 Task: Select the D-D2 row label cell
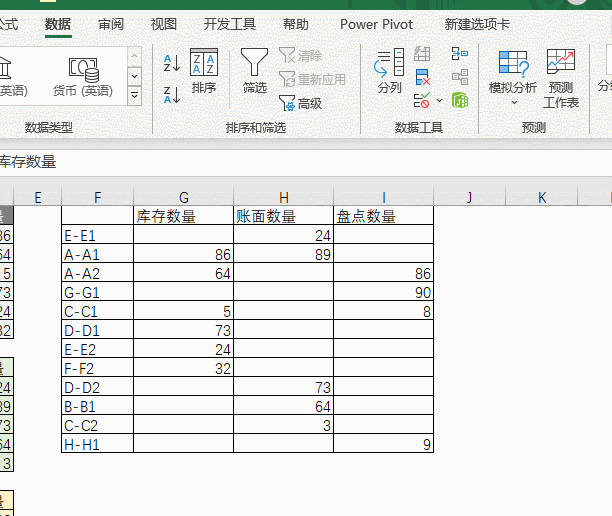click(97, 387)
